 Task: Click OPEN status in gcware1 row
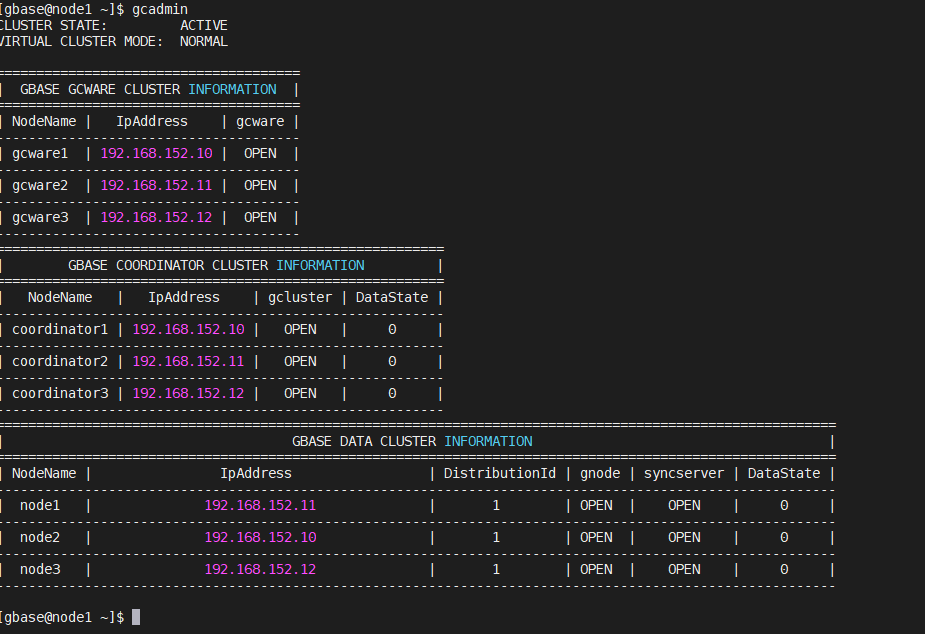point(260,153)
